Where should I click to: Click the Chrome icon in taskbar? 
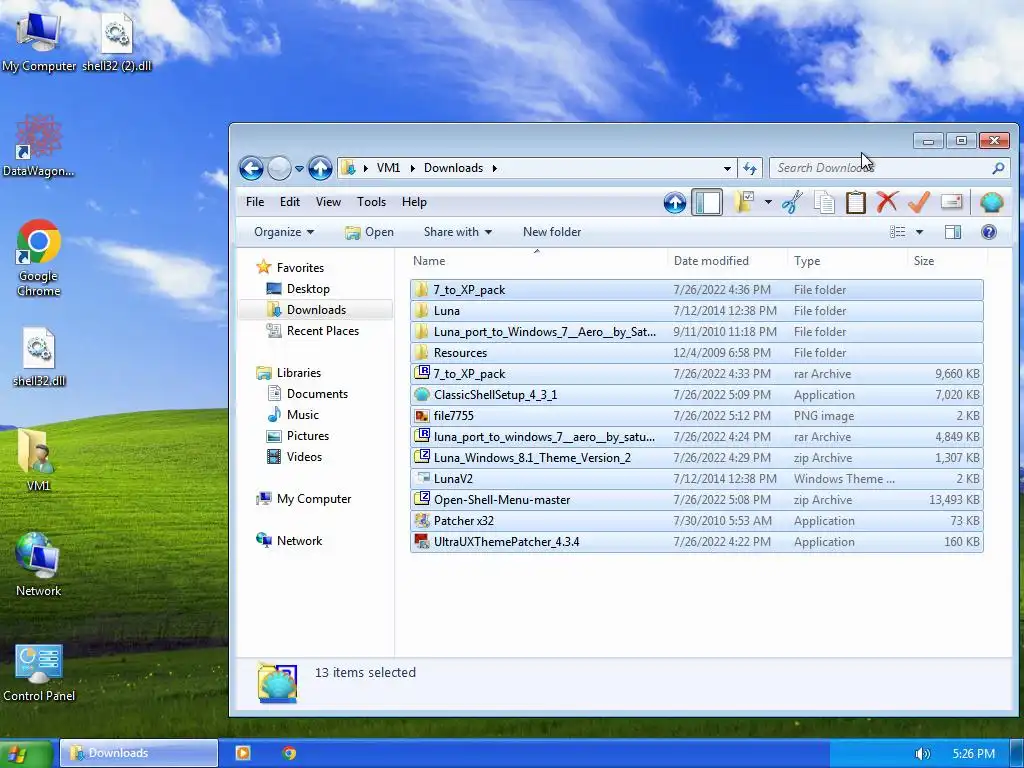tap(289, 753)
